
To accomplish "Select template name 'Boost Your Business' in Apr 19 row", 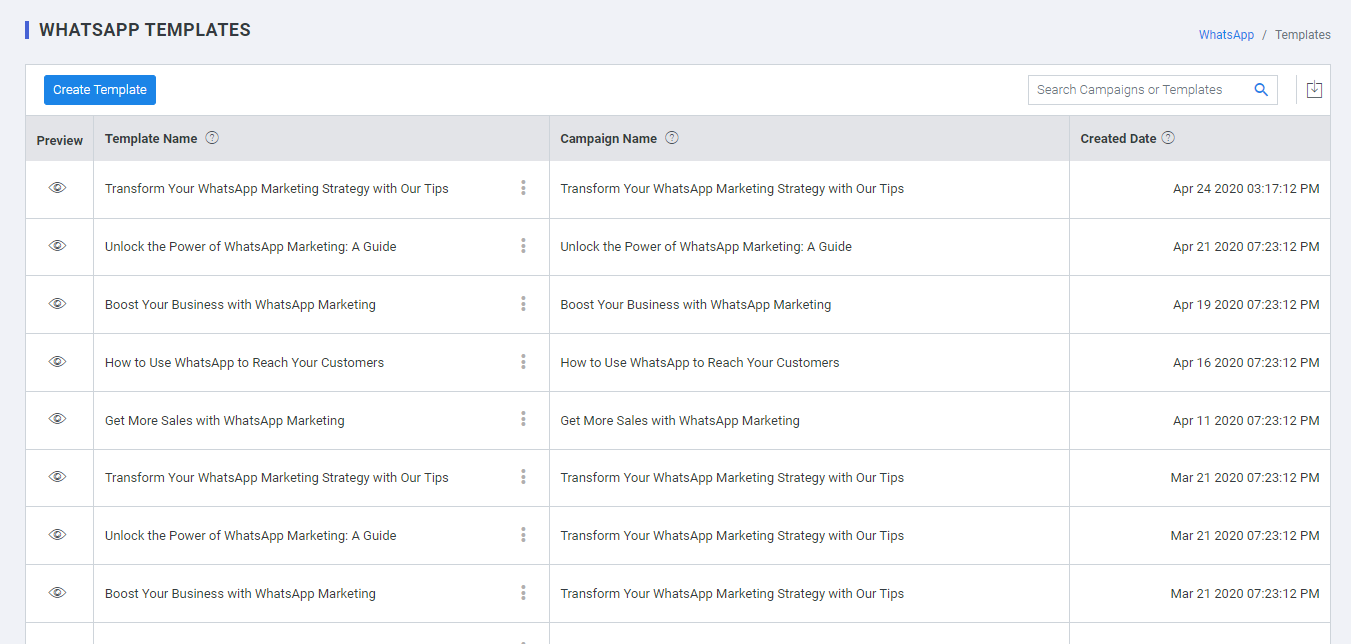I will point(240,305).
